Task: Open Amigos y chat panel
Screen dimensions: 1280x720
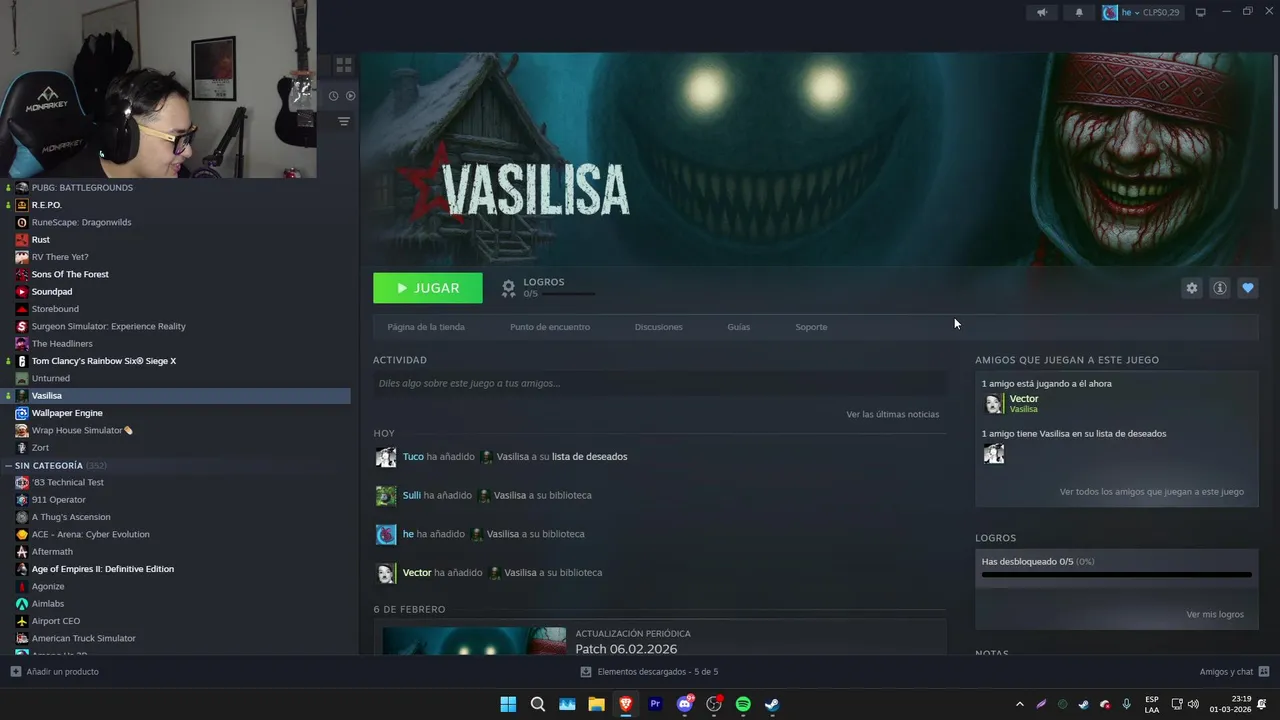Action: click(x=1234, y=672)
